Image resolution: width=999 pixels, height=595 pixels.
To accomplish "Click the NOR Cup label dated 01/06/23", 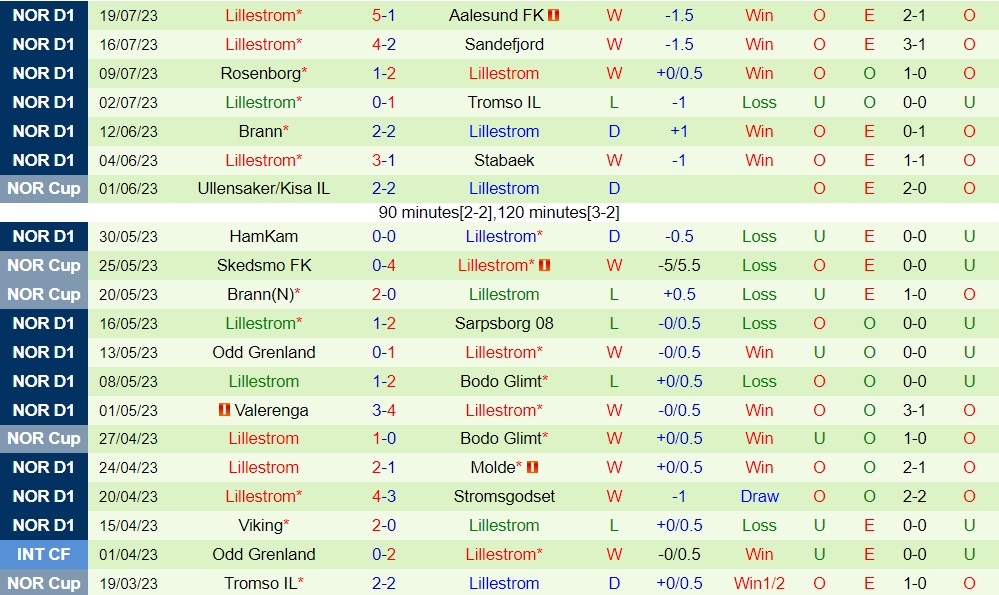I will [x=44, y=189].
